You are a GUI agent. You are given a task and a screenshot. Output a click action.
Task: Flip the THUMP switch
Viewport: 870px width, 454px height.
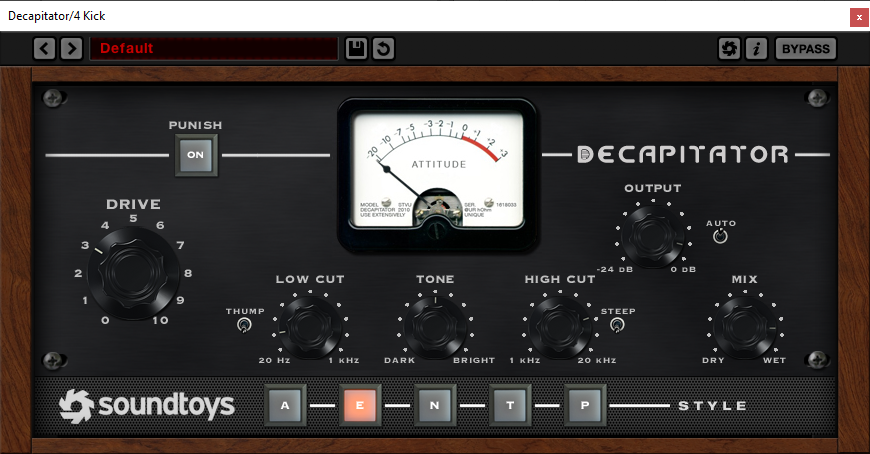tap(244, 325)
